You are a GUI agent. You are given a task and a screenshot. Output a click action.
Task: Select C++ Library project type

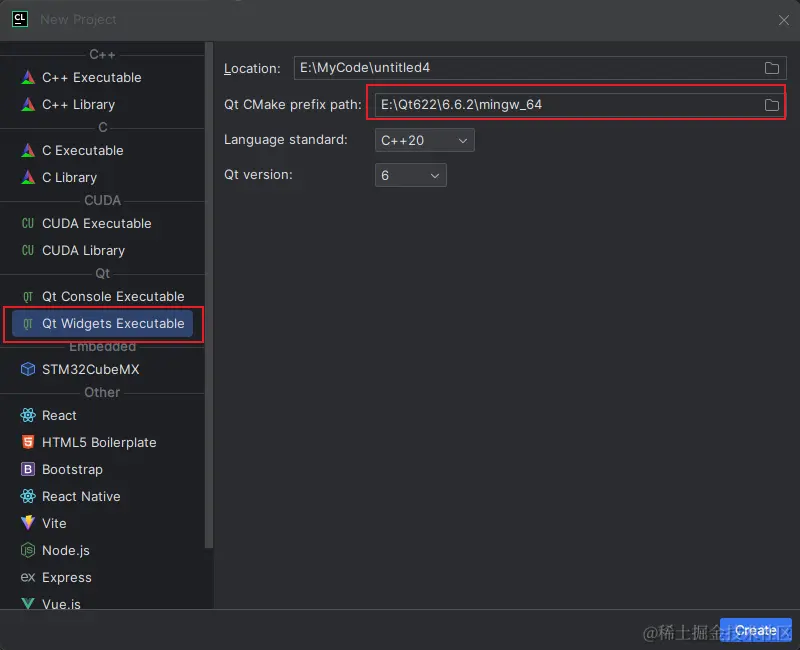point(103,105)
